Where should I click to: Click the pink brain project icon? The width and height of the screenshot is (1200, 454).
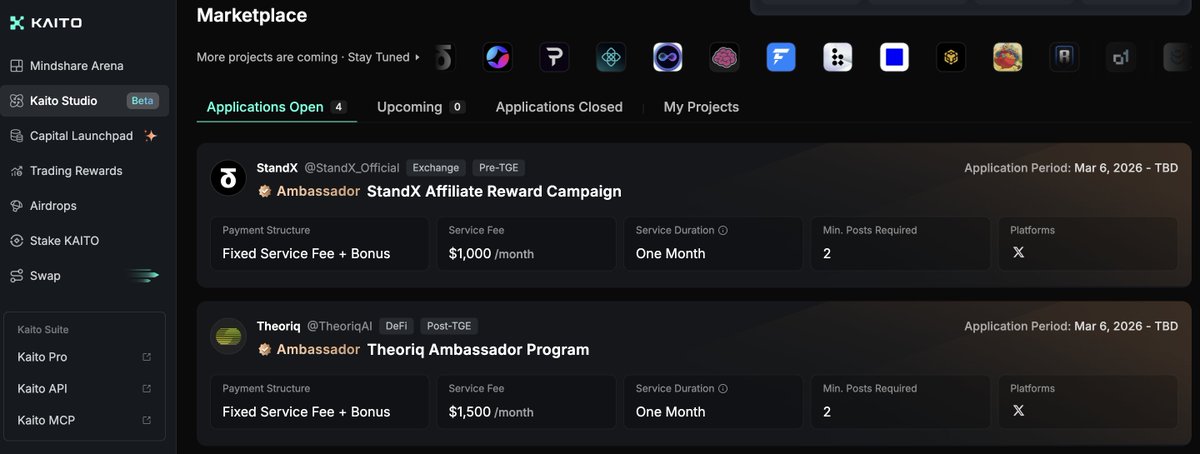tap(724, 57)
